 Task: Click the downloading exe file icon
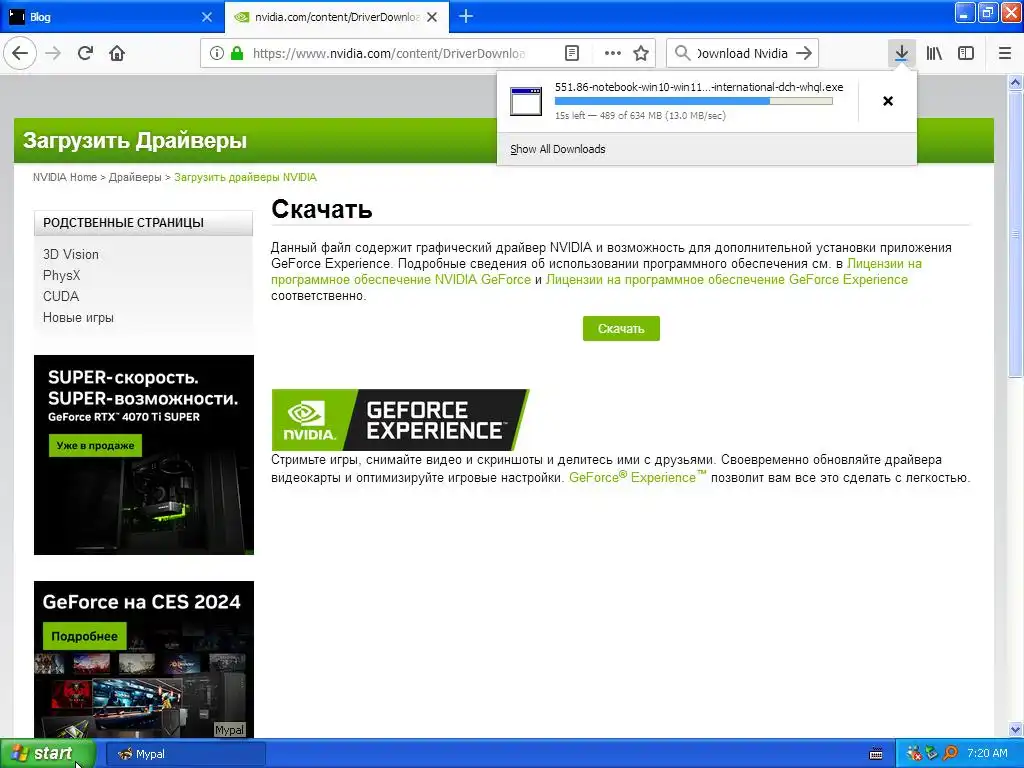[x=526, y=101]
